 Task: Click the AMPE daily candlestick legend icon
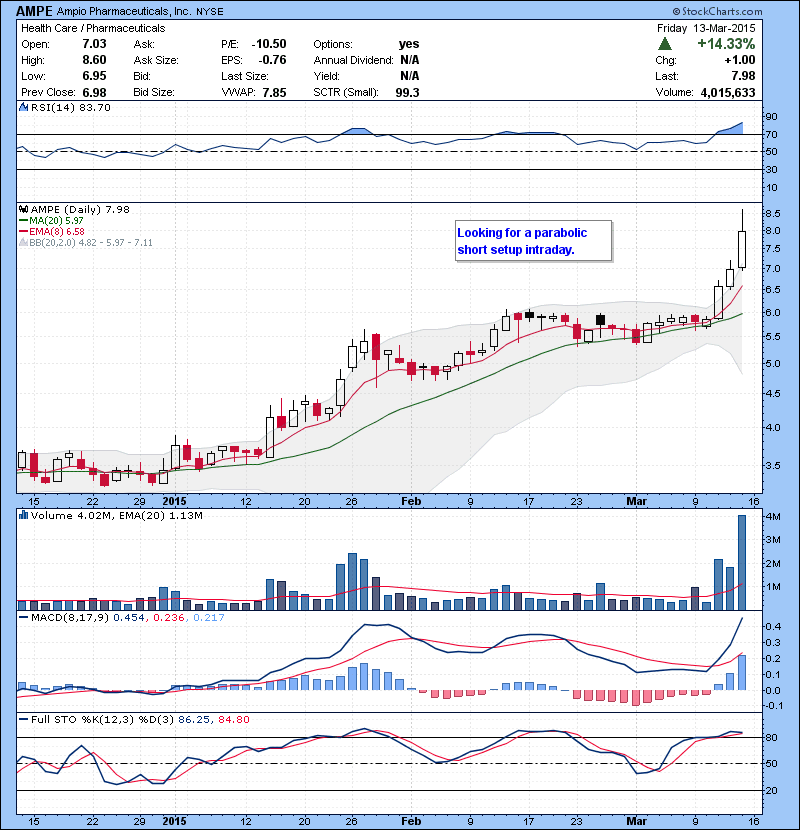click(23, 209)
